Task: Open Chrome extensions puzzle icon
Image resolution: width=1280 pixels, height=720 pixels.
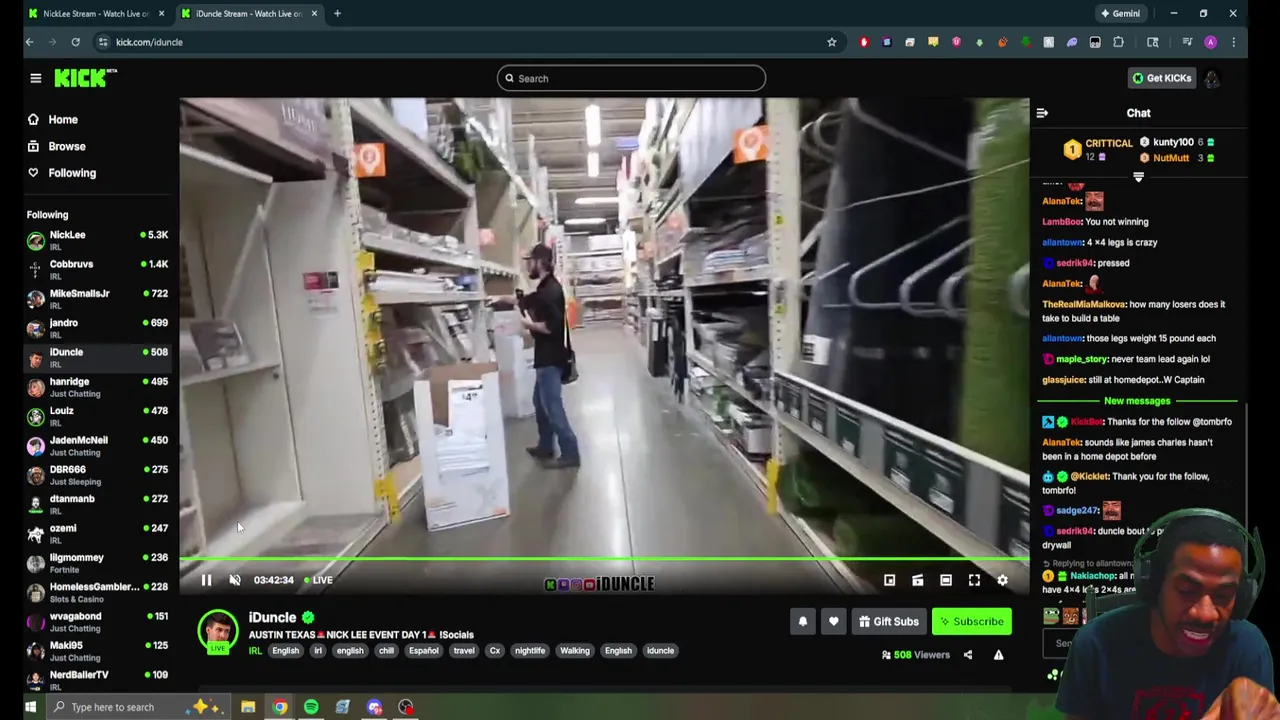Action: [x=1118, y=42]
